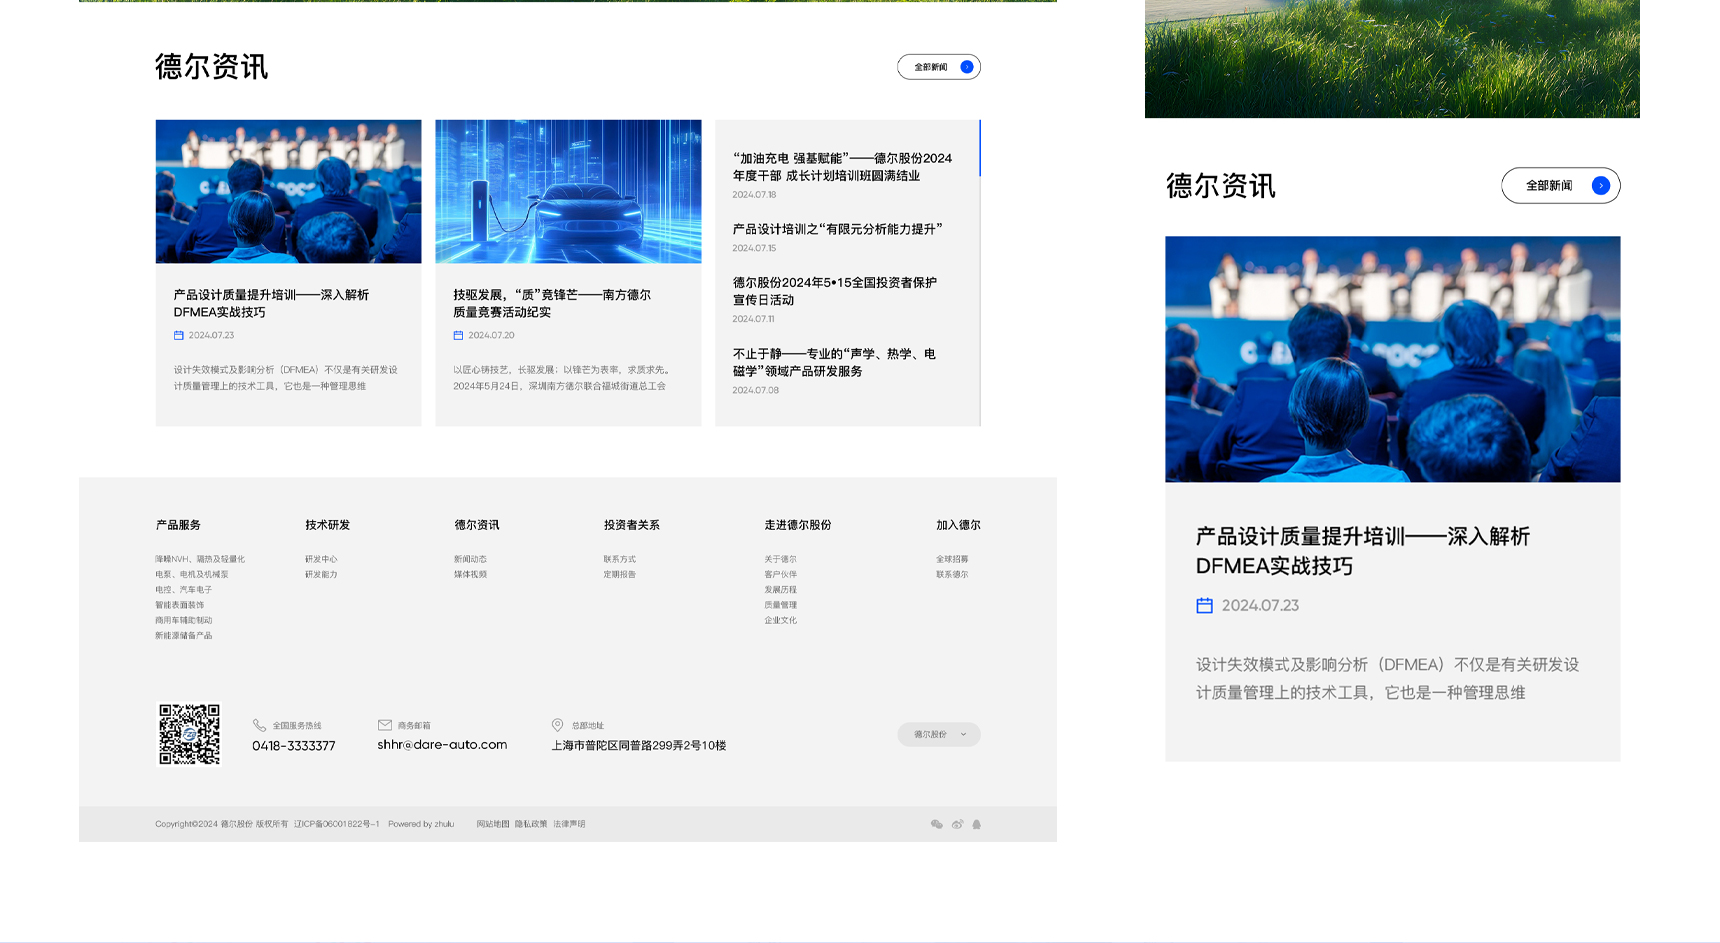Click the 走进德尔股份 footer heading
The width and height of the screenshot is (1720, 943).
797,525
